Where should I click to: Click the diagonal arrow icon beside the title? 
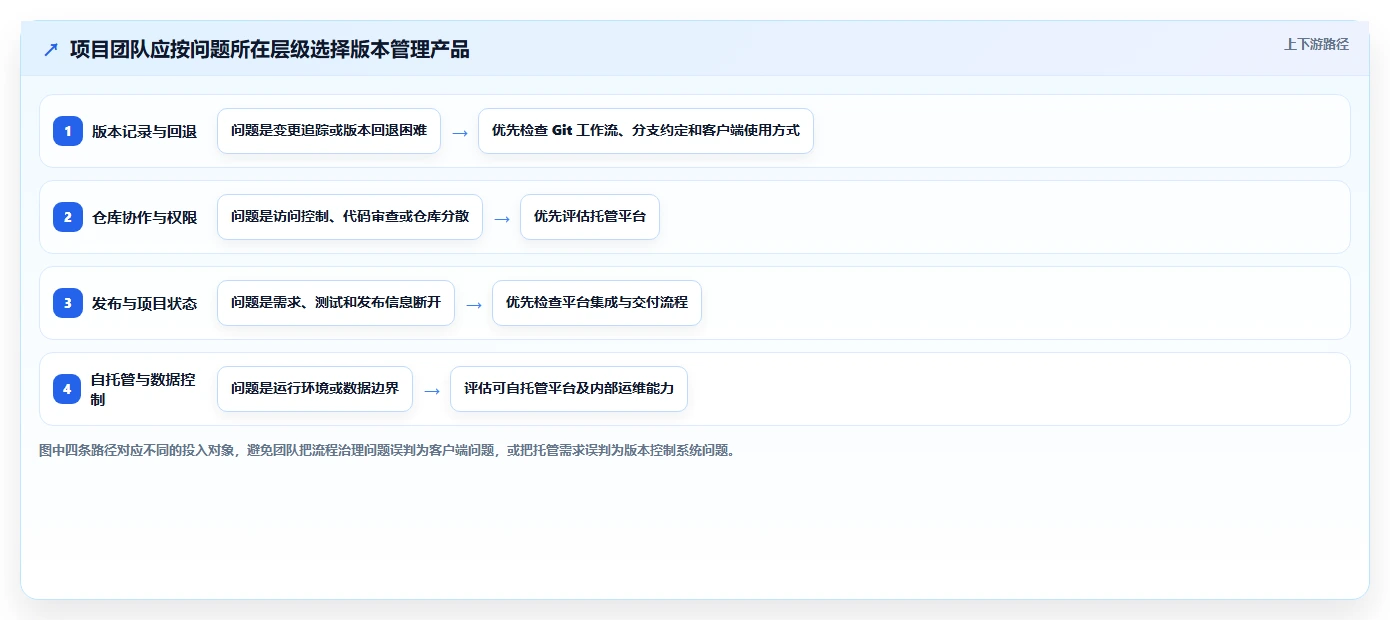coord(51,50)
